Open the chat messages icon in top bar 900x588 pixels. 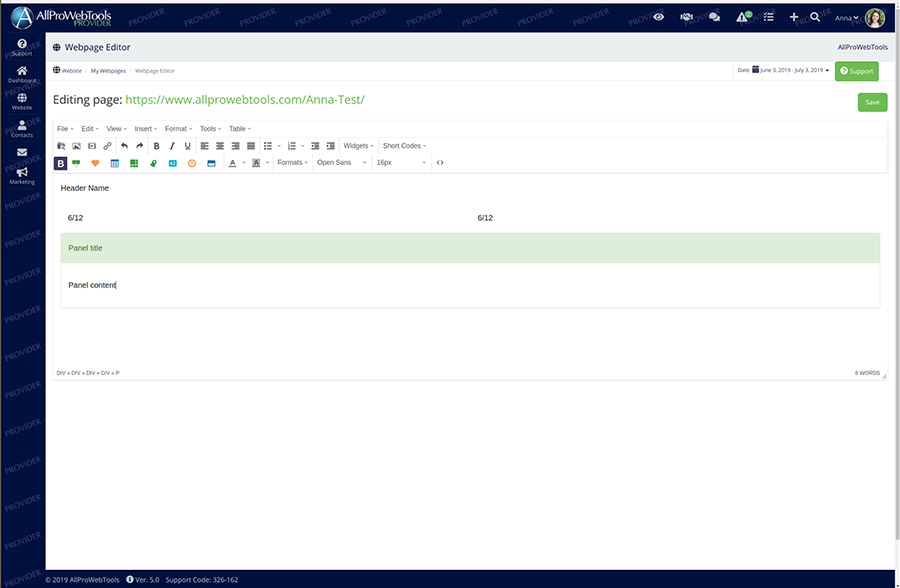point(715,17)
